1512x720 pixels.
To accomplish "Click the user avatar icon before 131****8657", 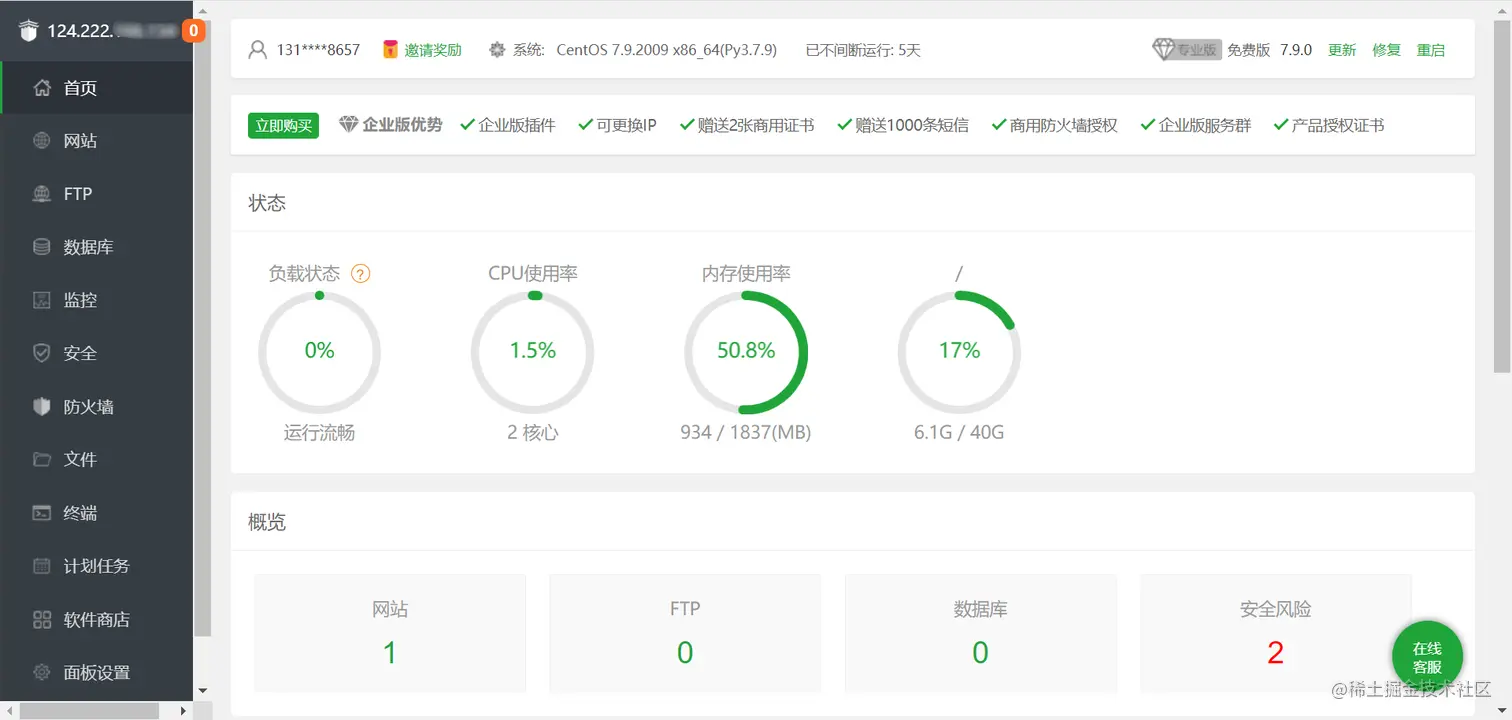I will click(258, 49).
